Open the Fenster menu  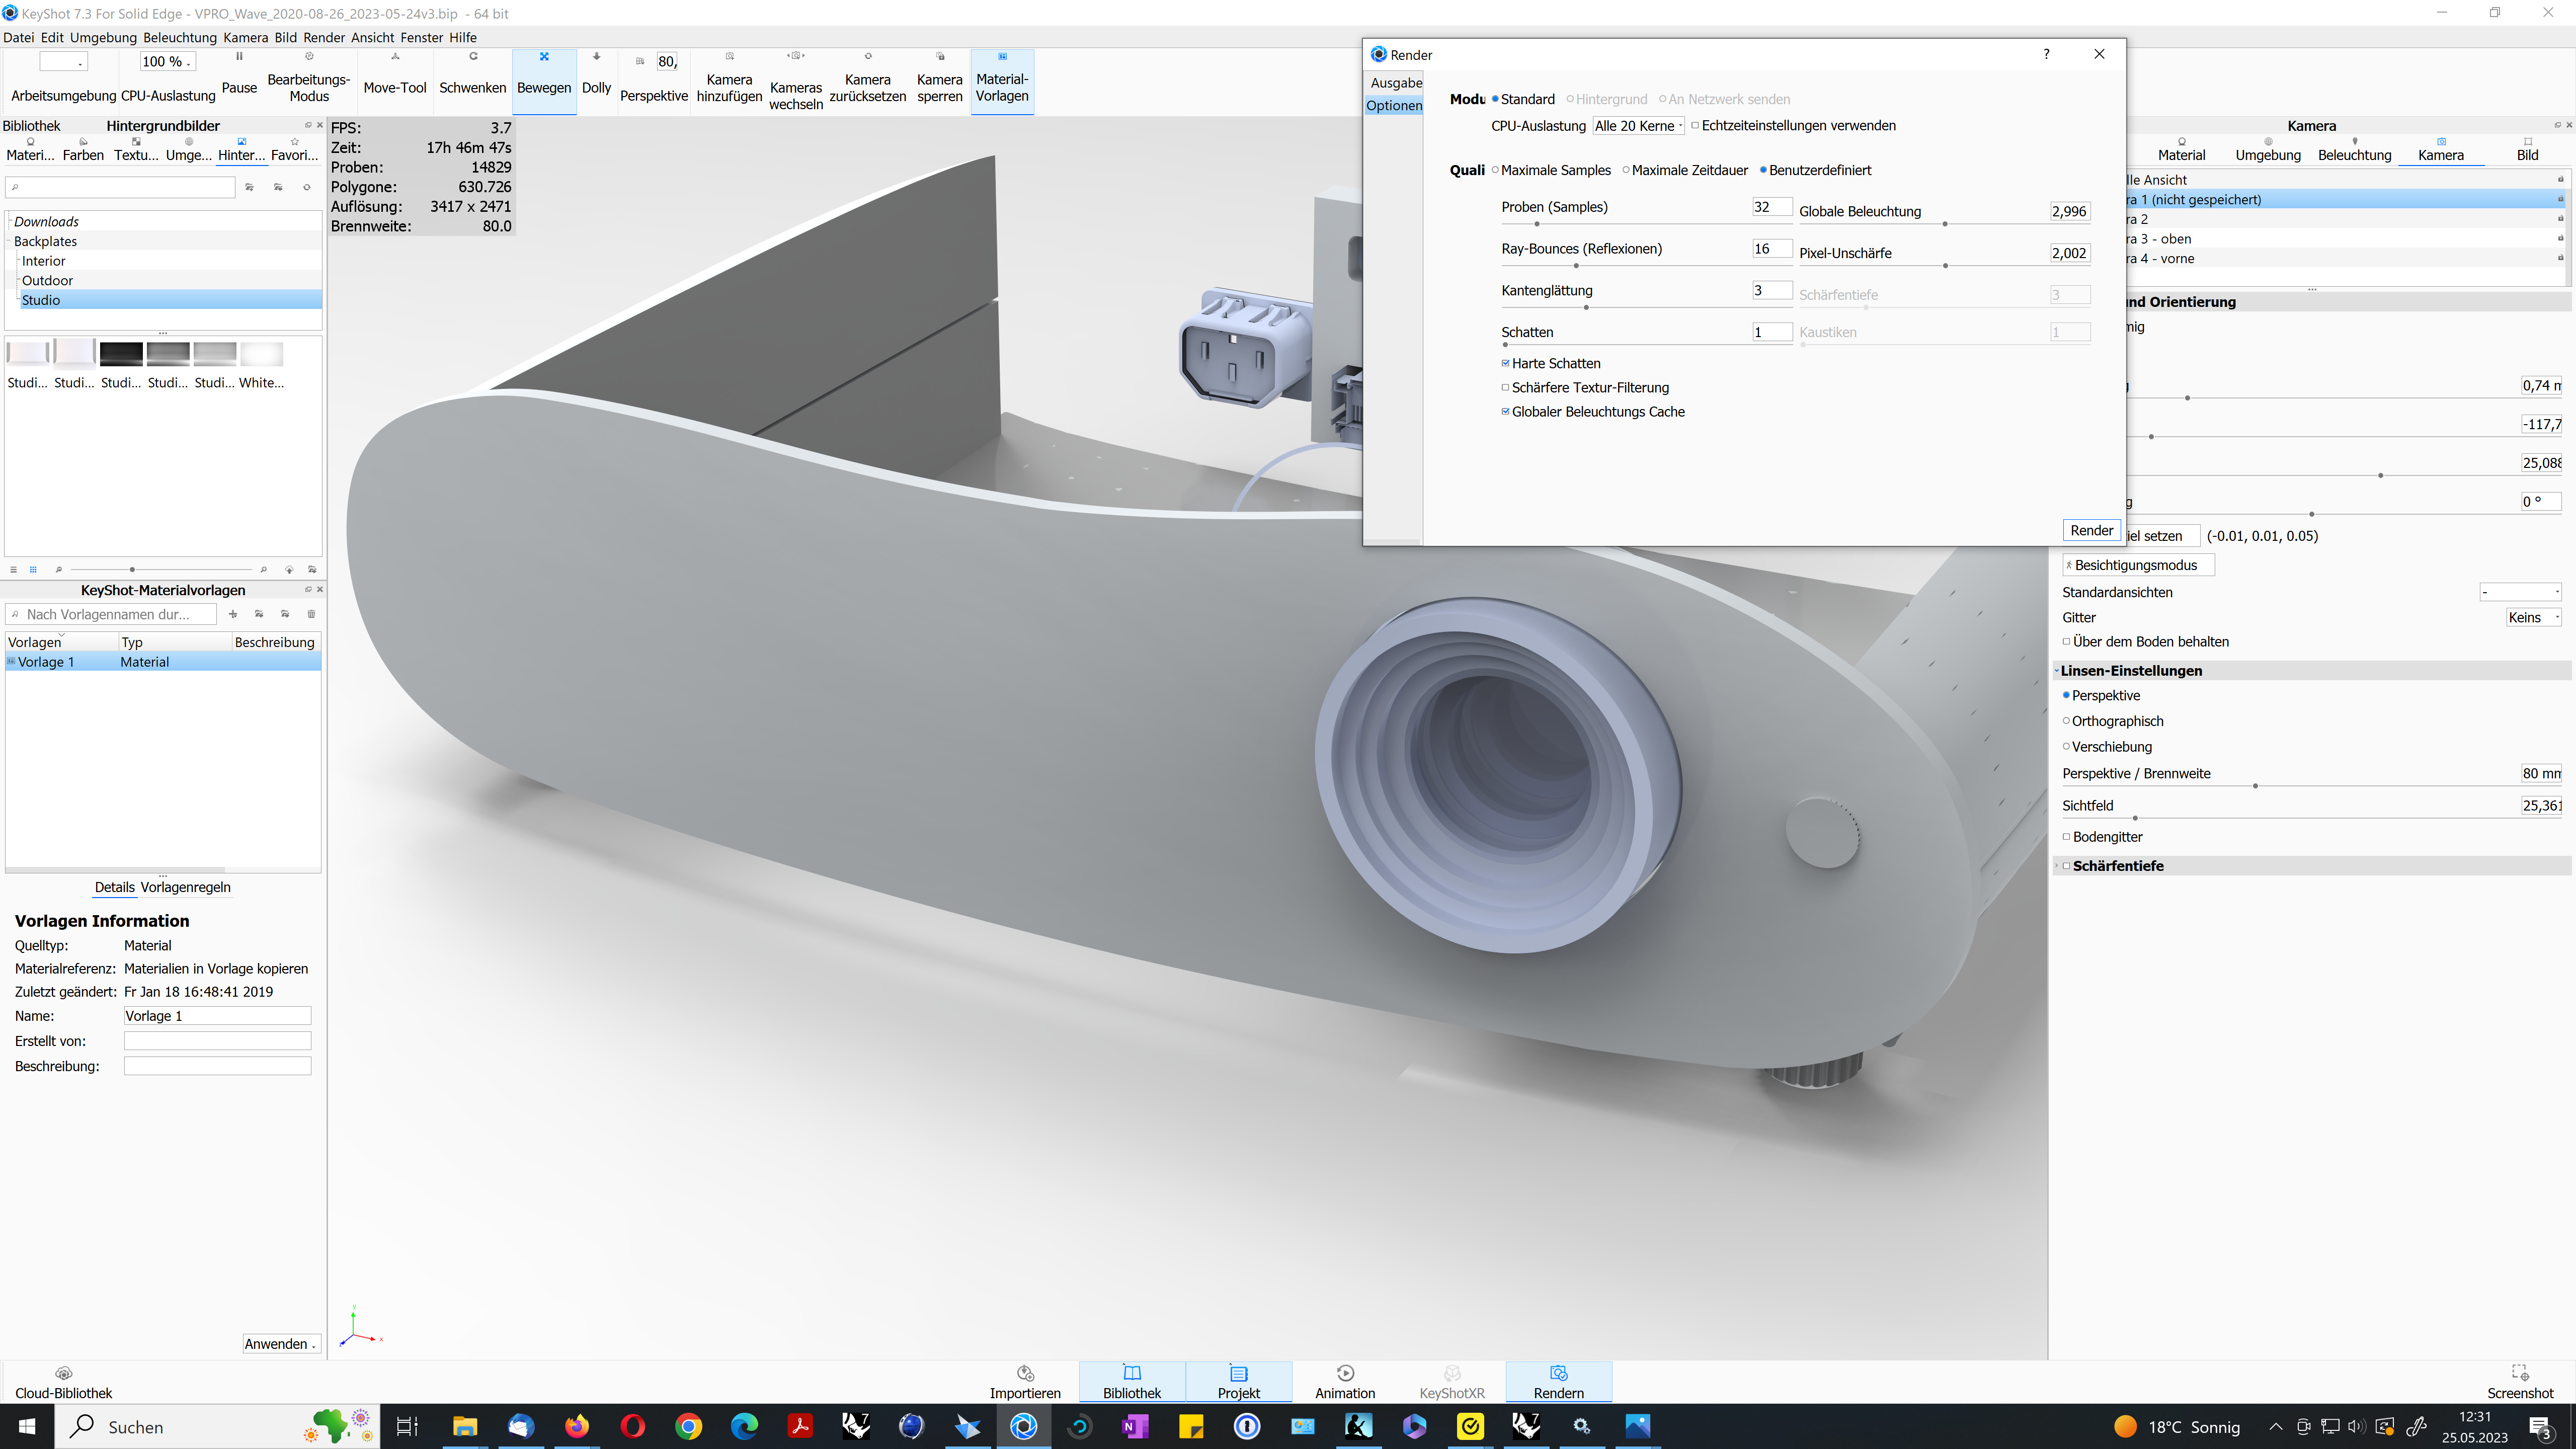[421, 37]
